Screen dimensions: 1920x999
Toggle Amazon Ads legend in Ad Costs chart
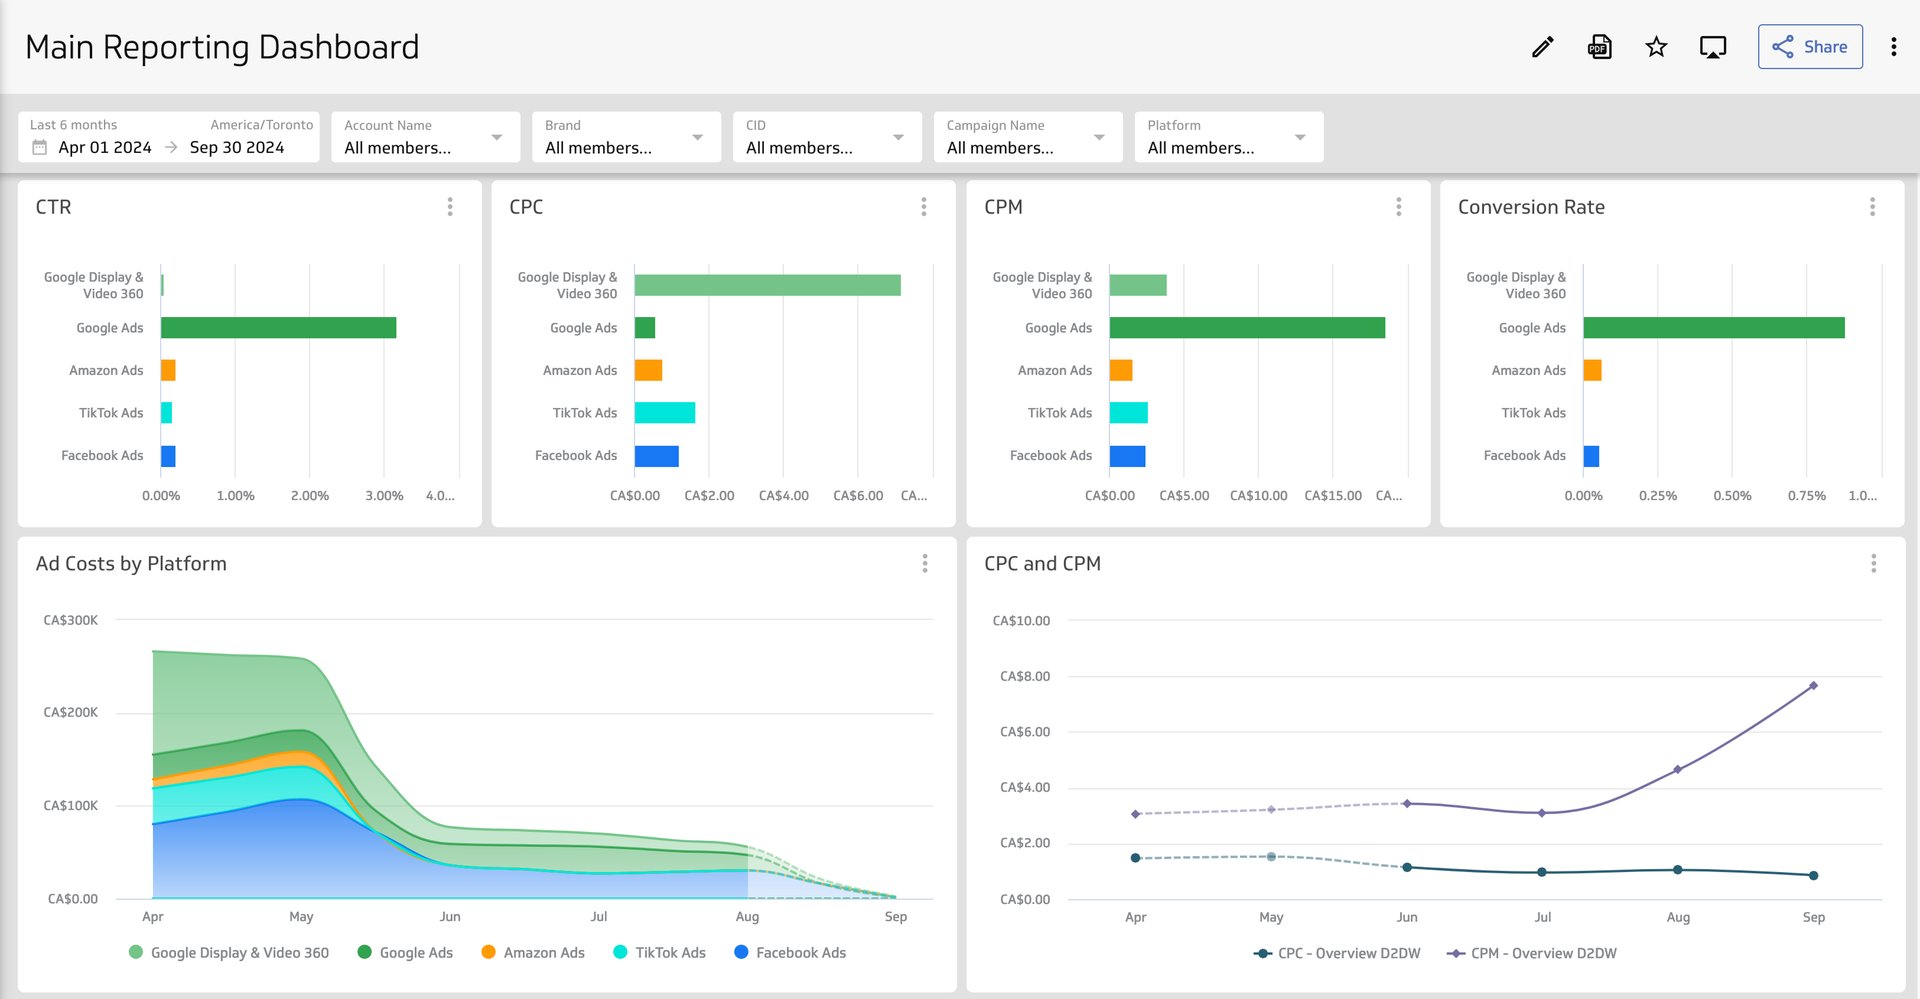[533, 953]
